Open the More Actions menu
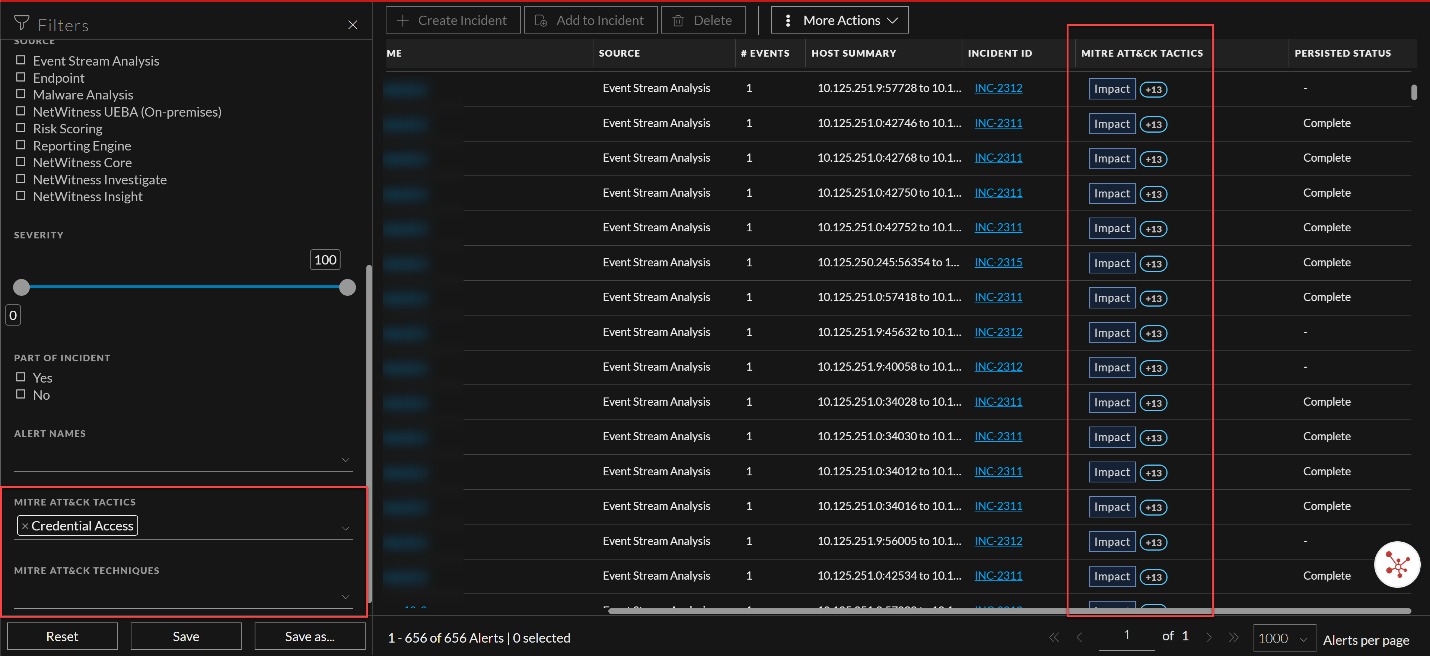 [x=839, y=19]
